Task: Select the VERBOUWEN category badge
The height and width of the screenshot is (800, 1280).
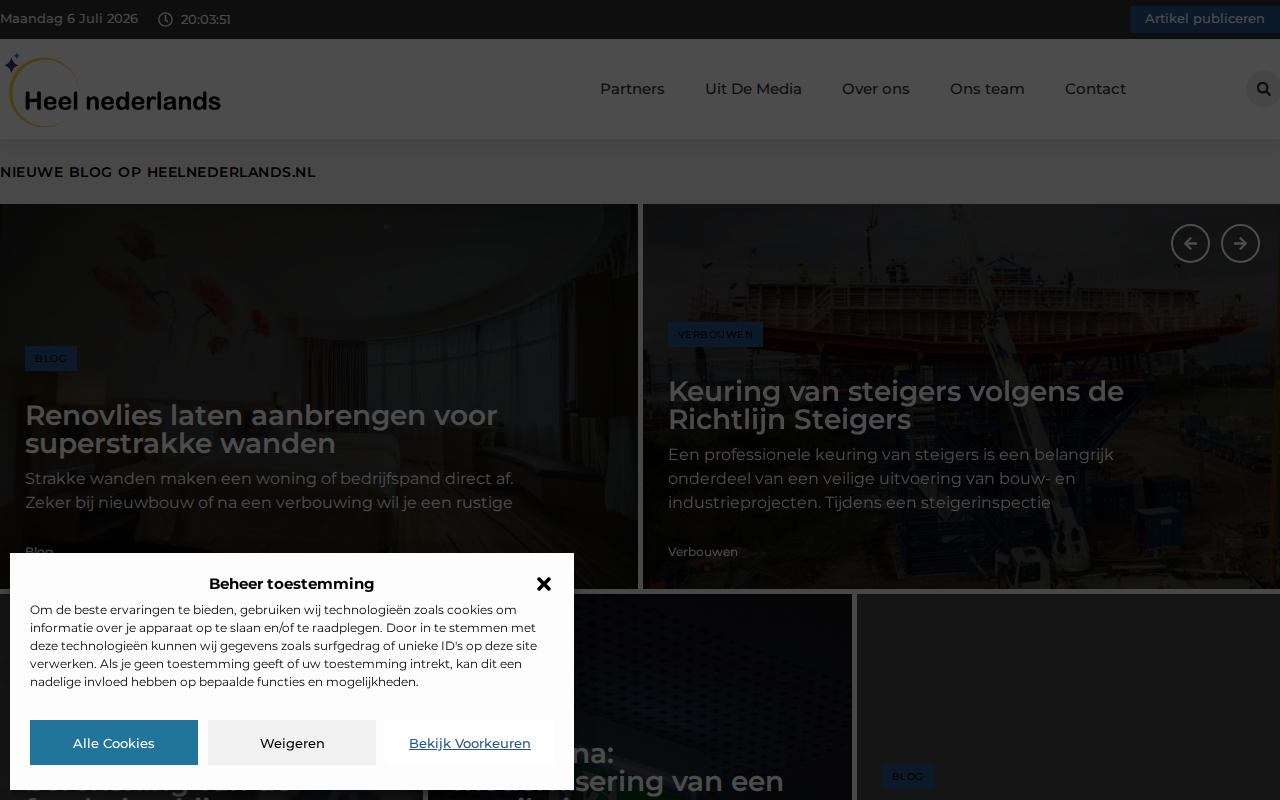Action: 715,335
